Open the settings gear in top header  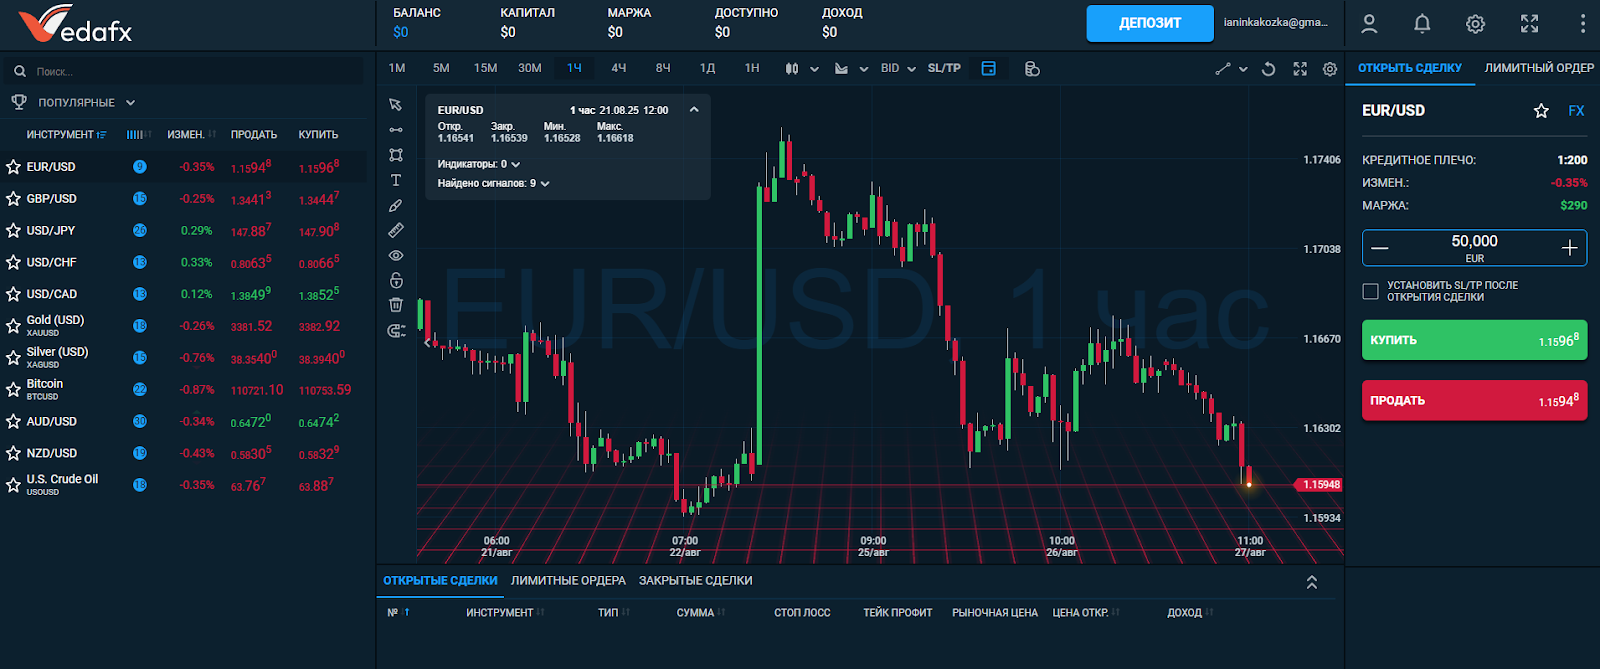click(x=1475, y=24)
